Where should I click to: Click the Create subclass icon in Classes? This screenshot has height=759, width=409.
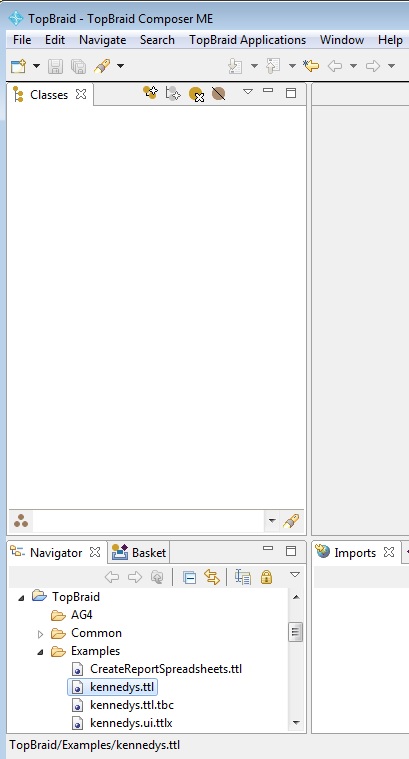[x=150, y=92]
